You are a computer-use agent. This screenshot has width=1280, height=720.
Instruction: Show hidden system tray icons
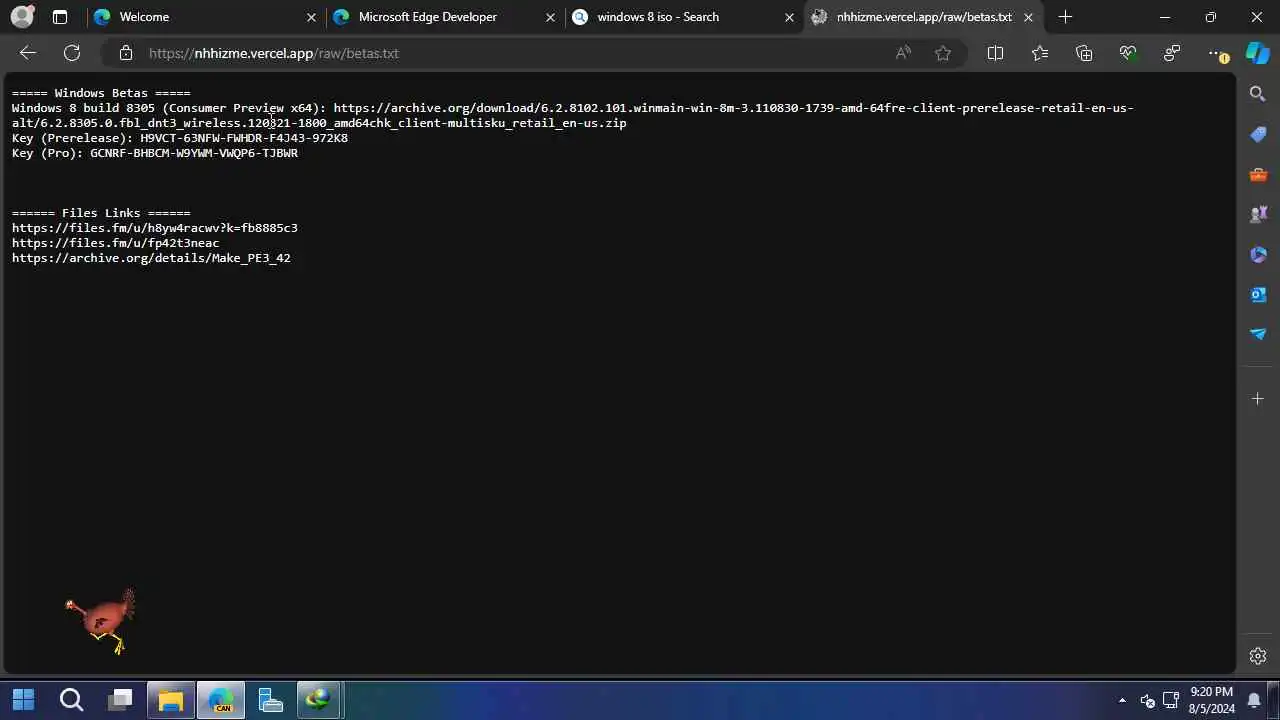(1122, 700)
